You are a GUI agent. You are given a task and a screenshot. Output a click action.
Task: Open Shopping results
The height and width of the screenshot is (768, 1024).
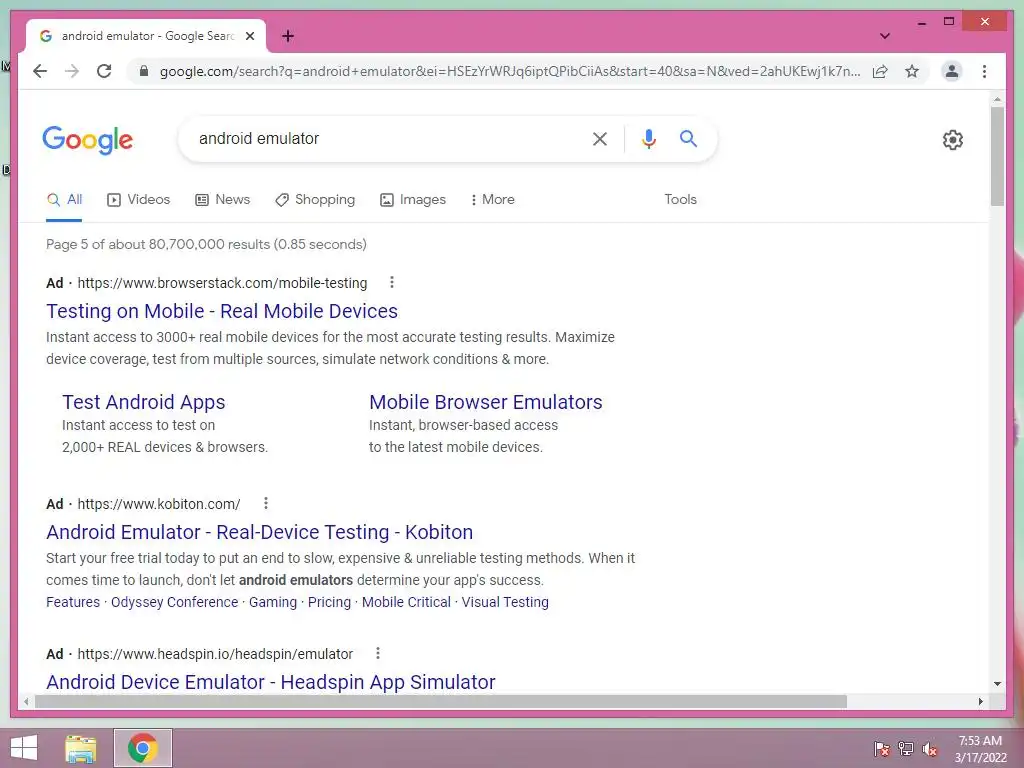point(315,199)
